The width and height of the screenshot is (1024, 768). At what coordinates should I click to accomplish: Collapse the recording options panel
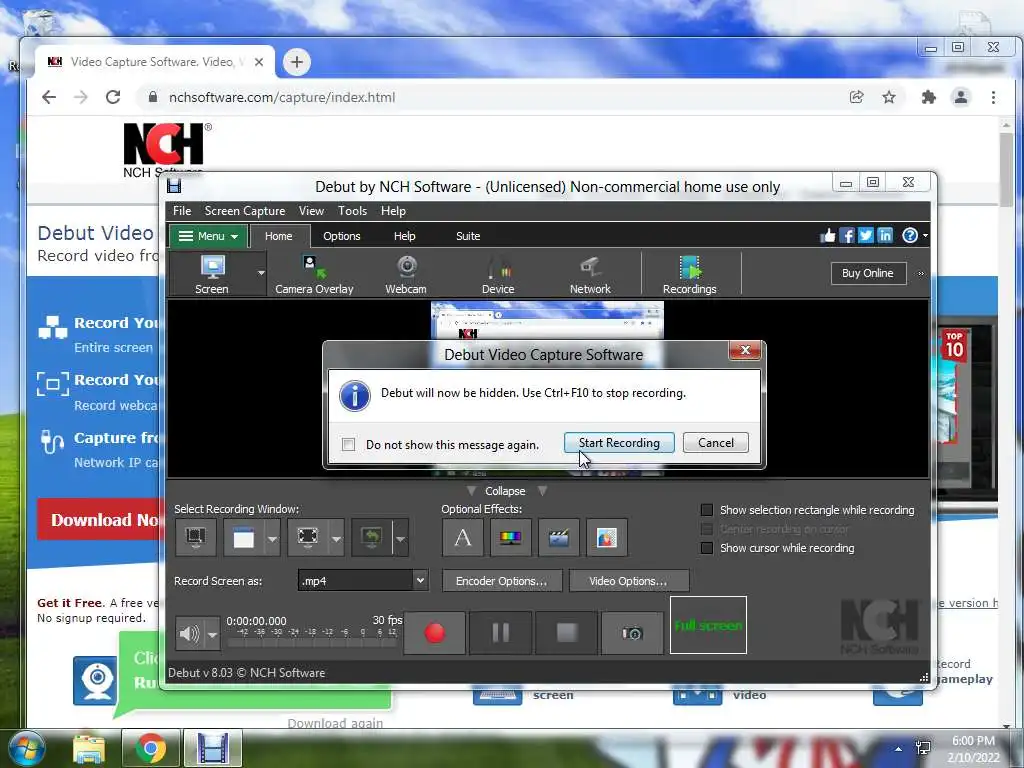tap(505, 490)
